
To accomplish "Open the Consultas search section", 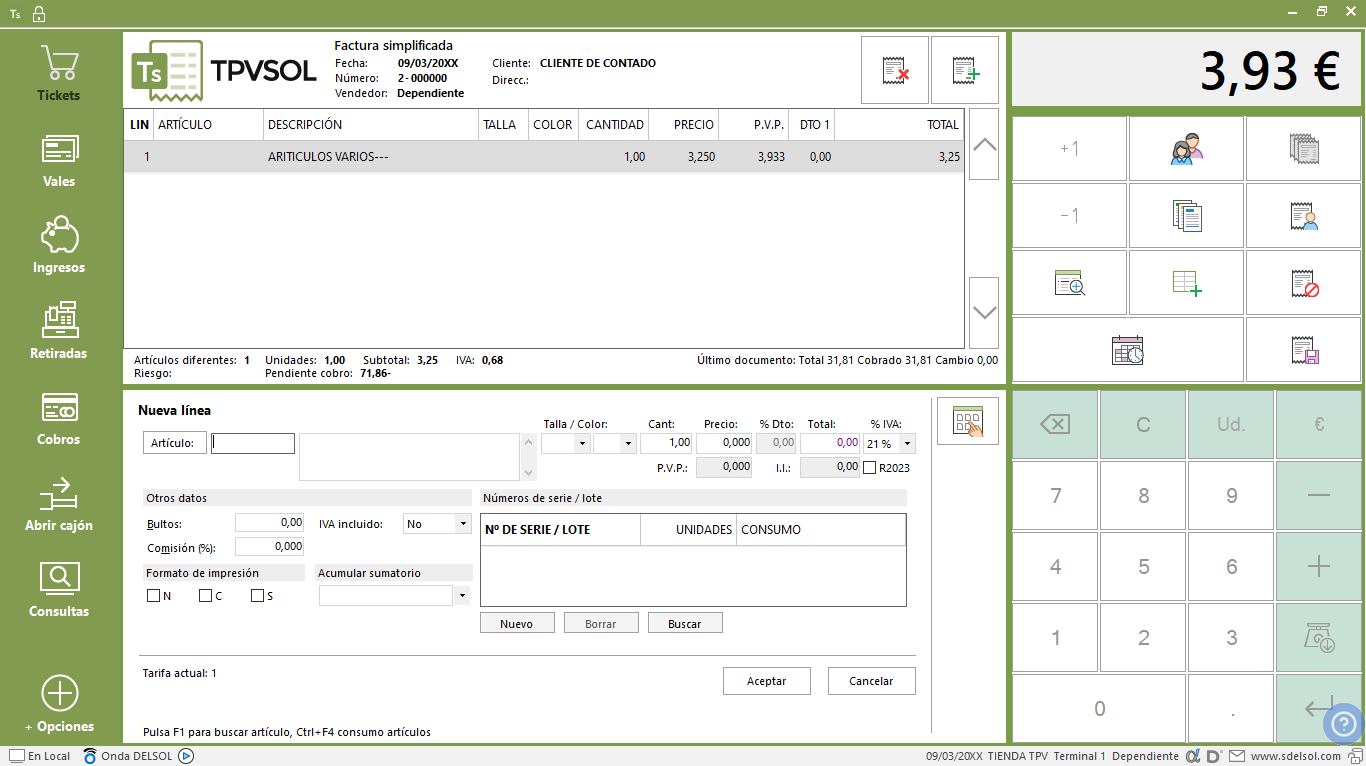I will click(59, 590).
